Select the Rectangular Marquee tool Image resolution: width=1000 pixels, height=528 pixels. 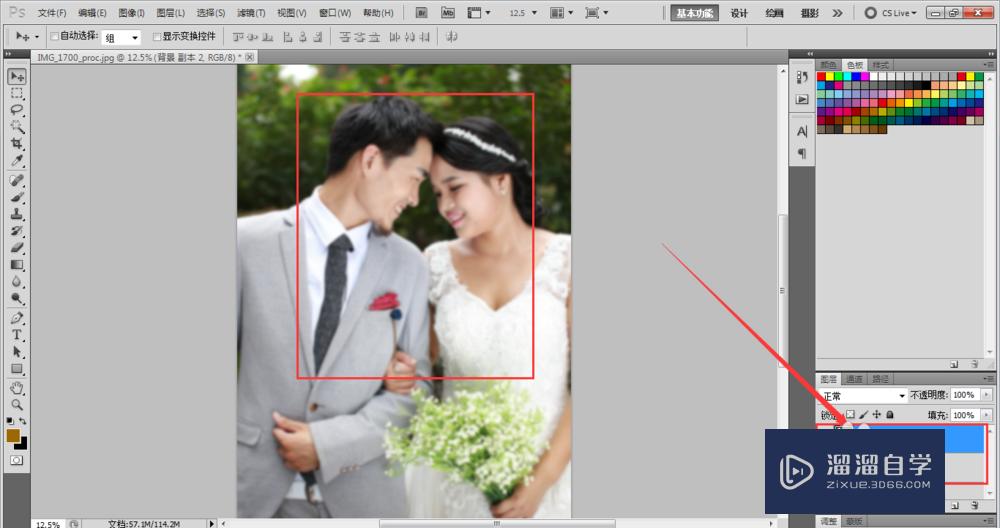point(17,93)
